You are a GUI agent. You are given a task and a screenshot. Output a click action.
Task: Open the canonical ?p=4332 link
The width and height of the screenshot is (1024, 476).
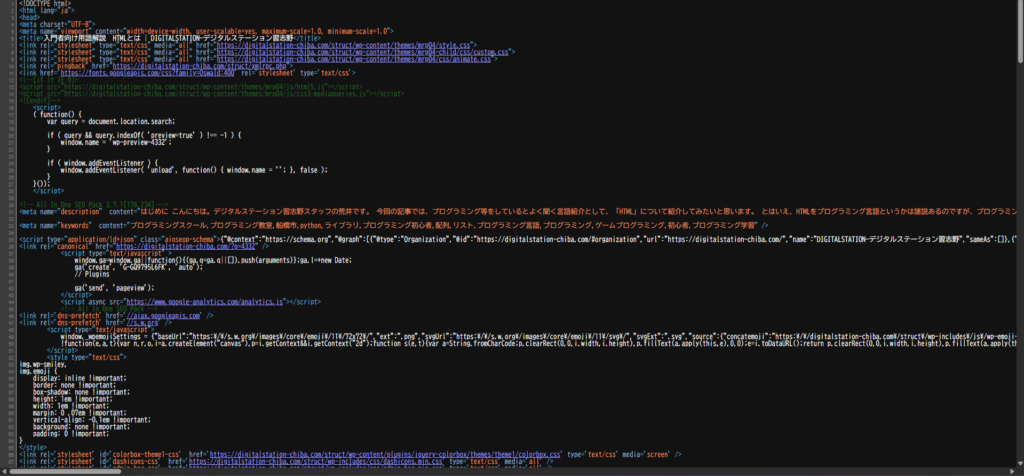pos(186,246)
